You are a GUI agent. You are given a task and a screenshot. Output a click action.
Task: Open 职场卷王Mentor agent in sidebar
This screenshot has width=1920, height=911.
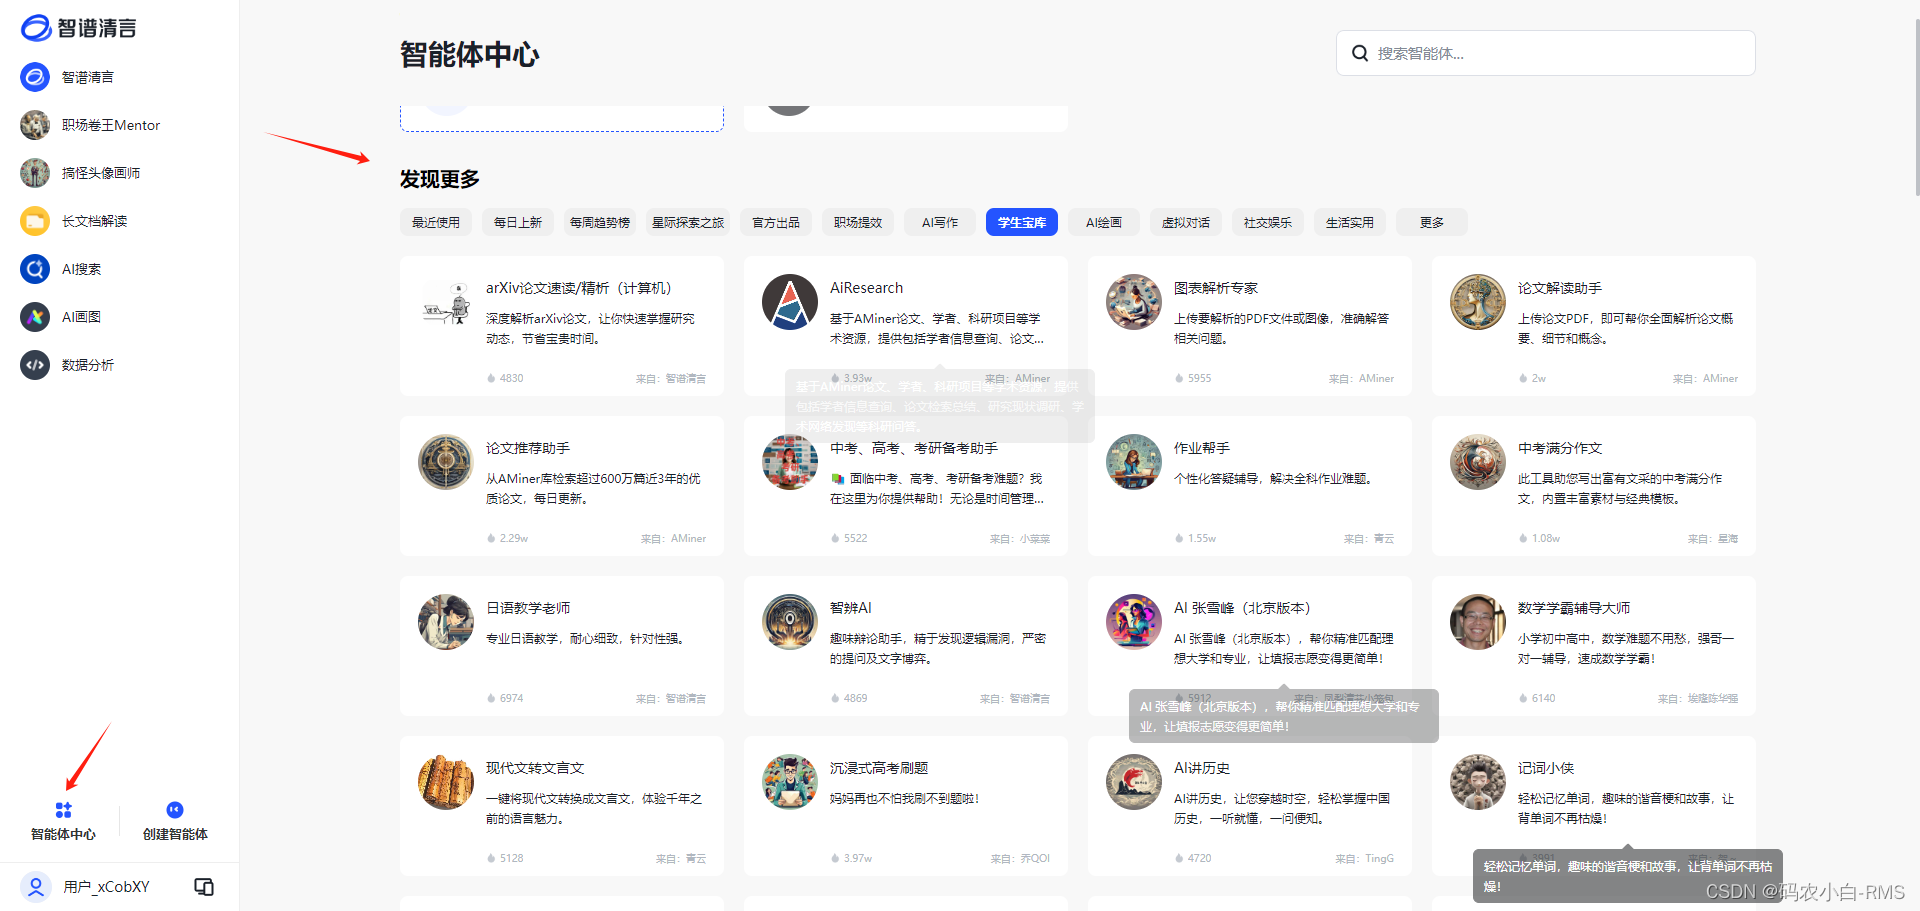point(90,125)
